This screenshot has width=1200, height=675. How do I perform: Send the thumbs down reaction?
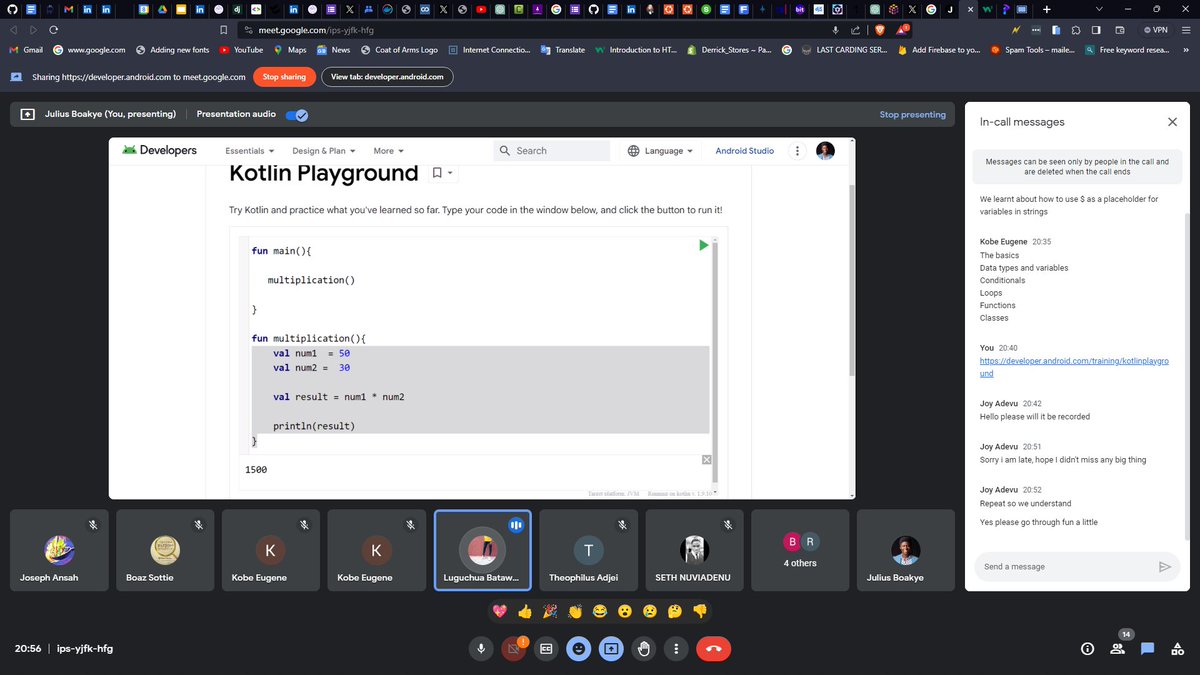700,611
